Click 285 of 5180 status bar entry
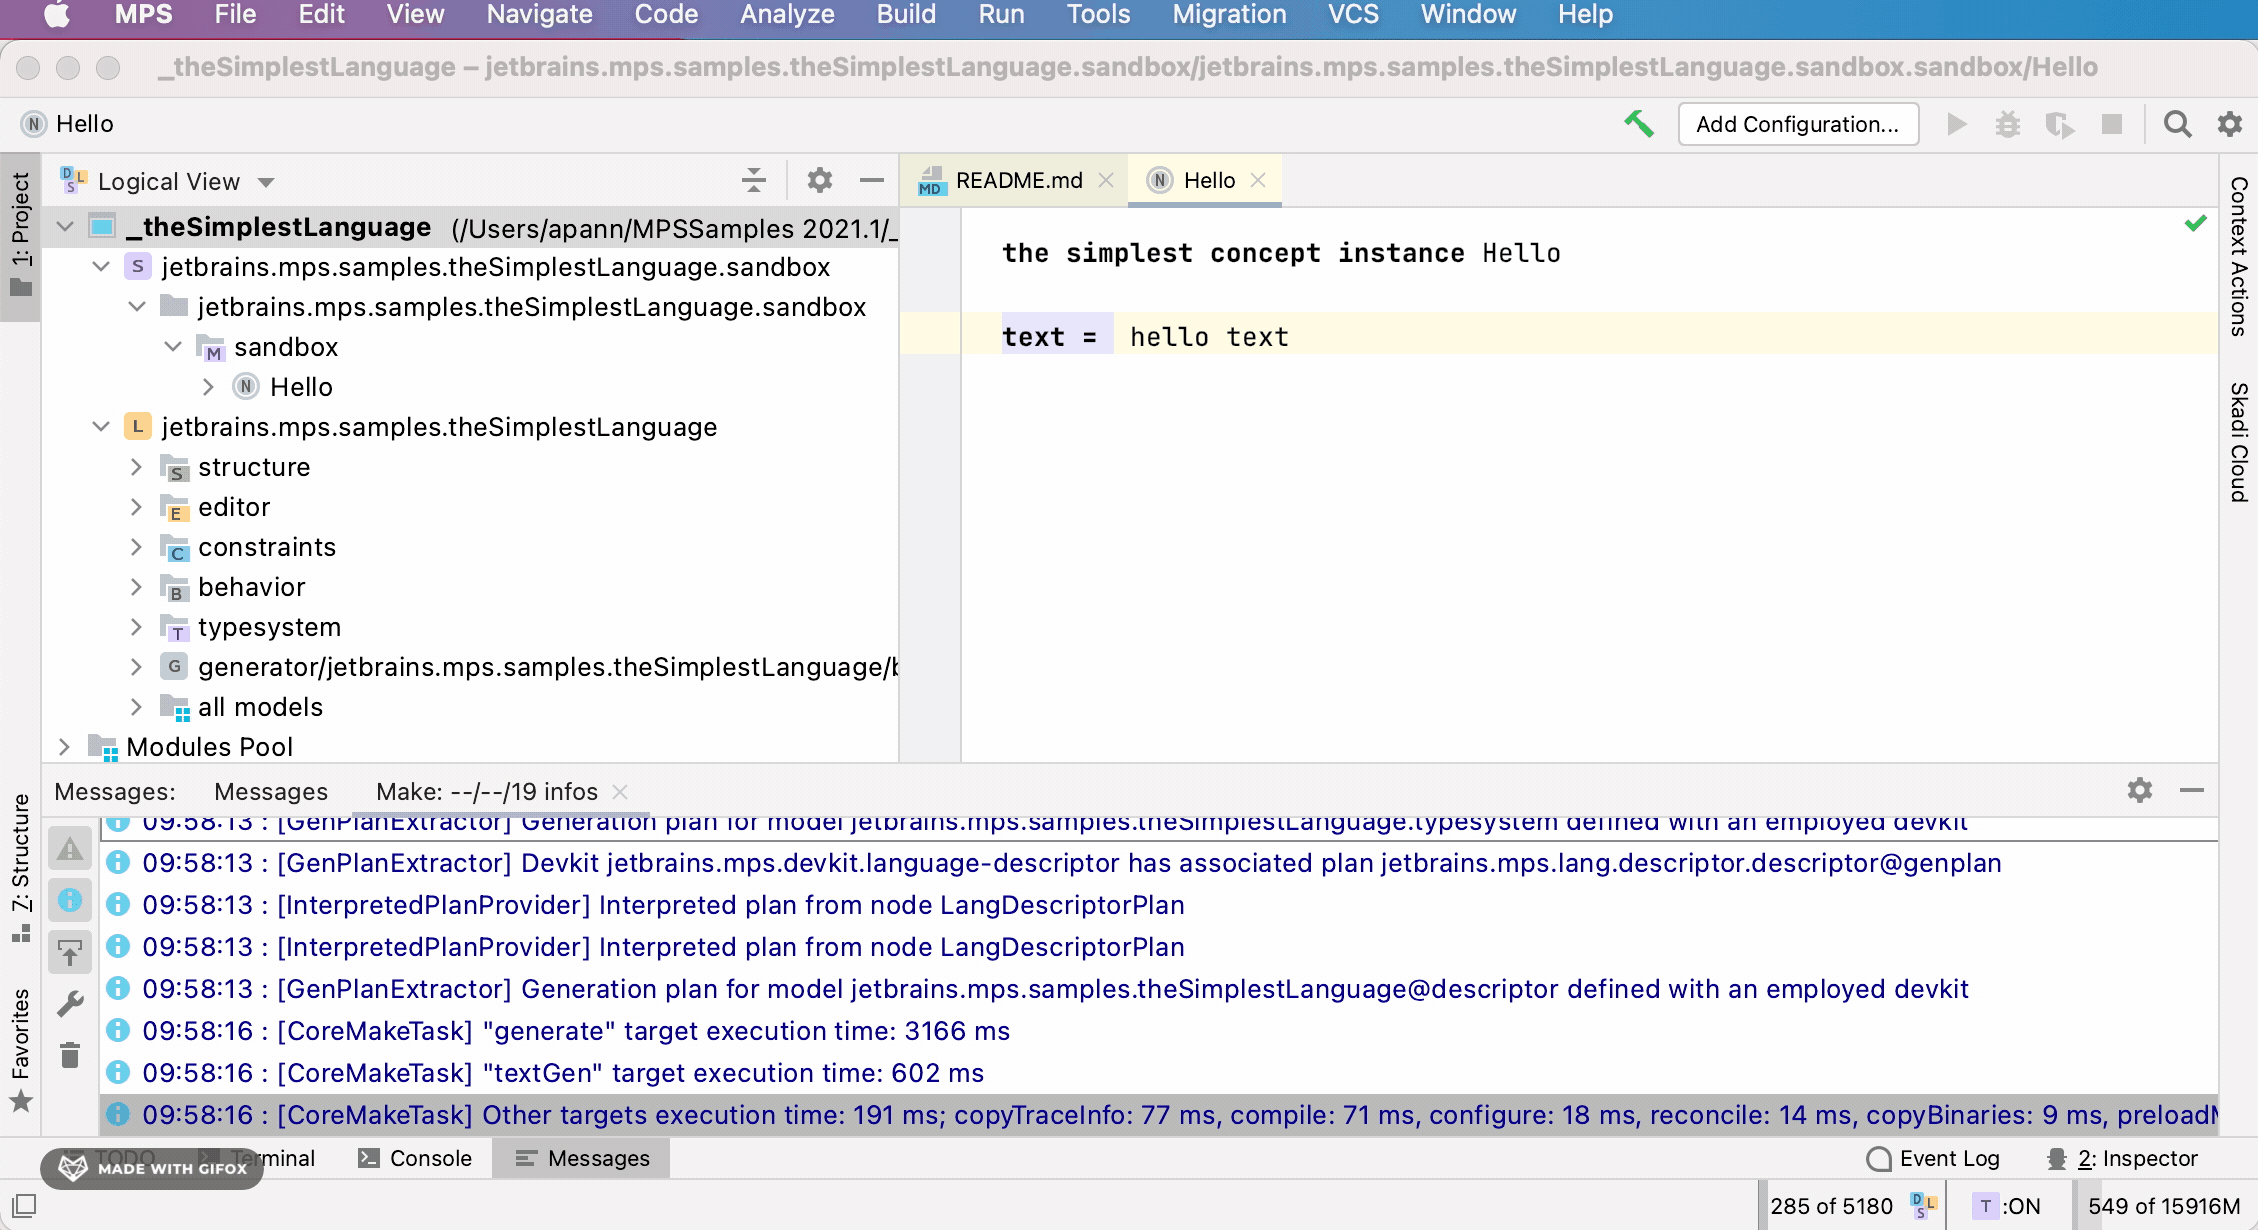Viewport: 2258px width, 1230px height. [x=1831, y=1206]
